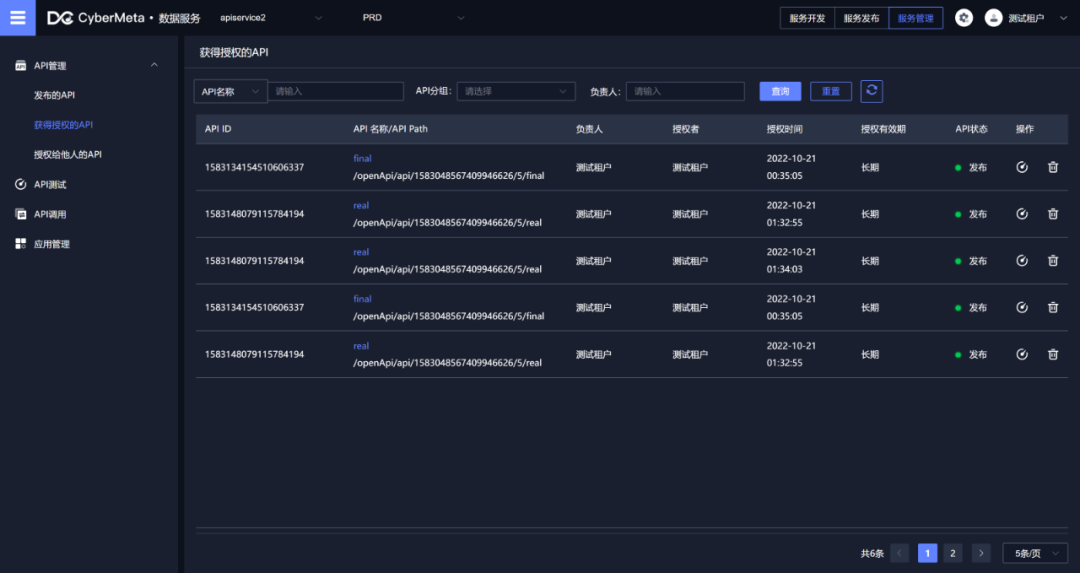The image size is (1080, 573).
Task: Switch to the 服务发布 tab
Action: tap(862, 18)
